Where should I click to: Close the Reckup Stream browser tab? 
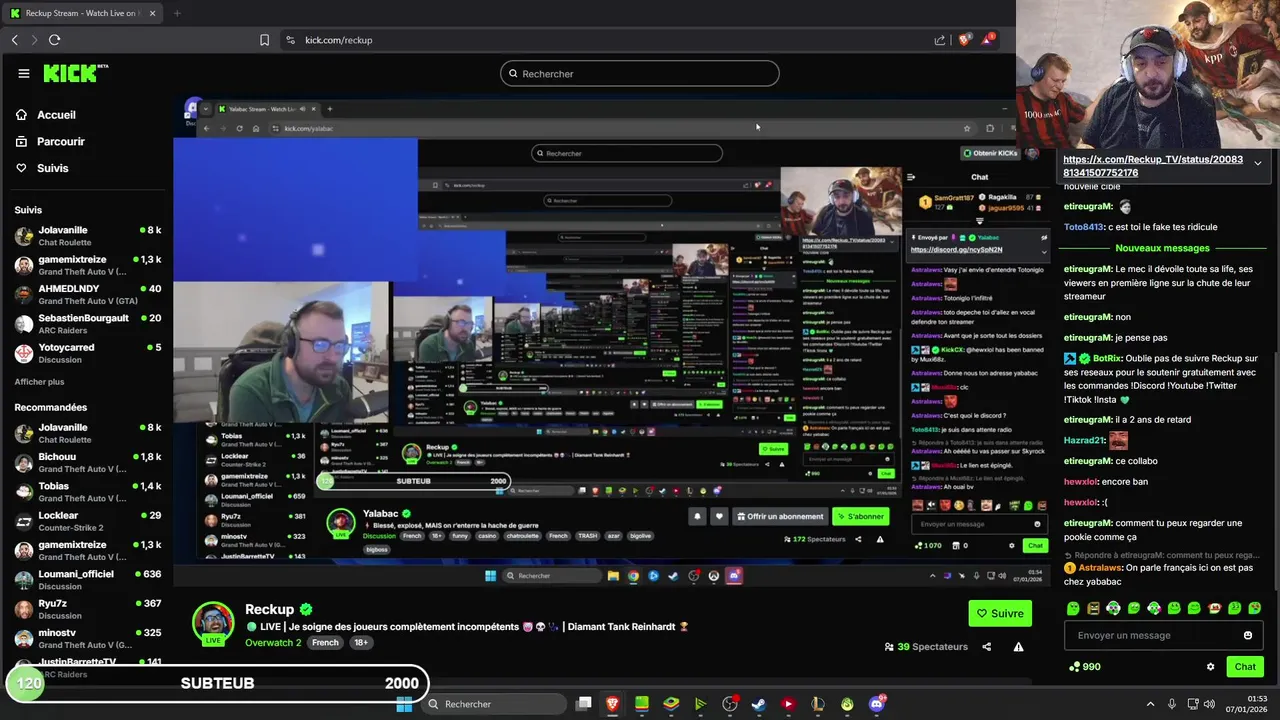(153, 13)
